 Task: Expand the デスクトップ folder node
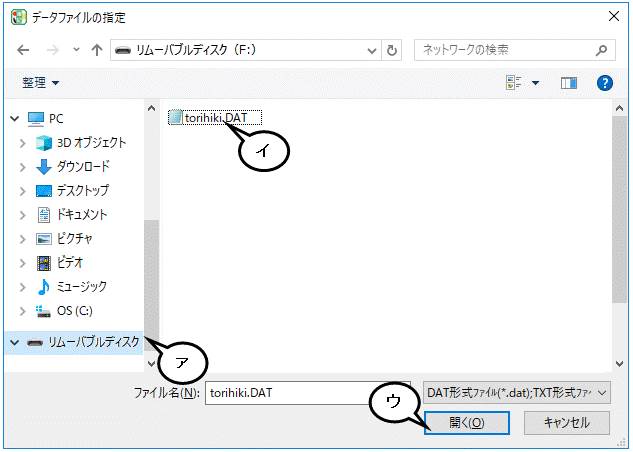point(23,191)
